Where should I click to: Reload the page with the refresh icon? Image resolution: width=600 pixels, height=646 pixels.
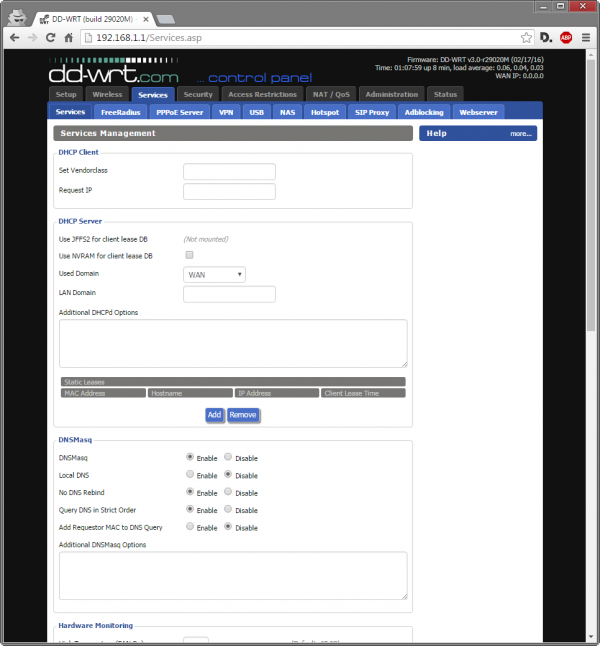click(x=51, y=37)
